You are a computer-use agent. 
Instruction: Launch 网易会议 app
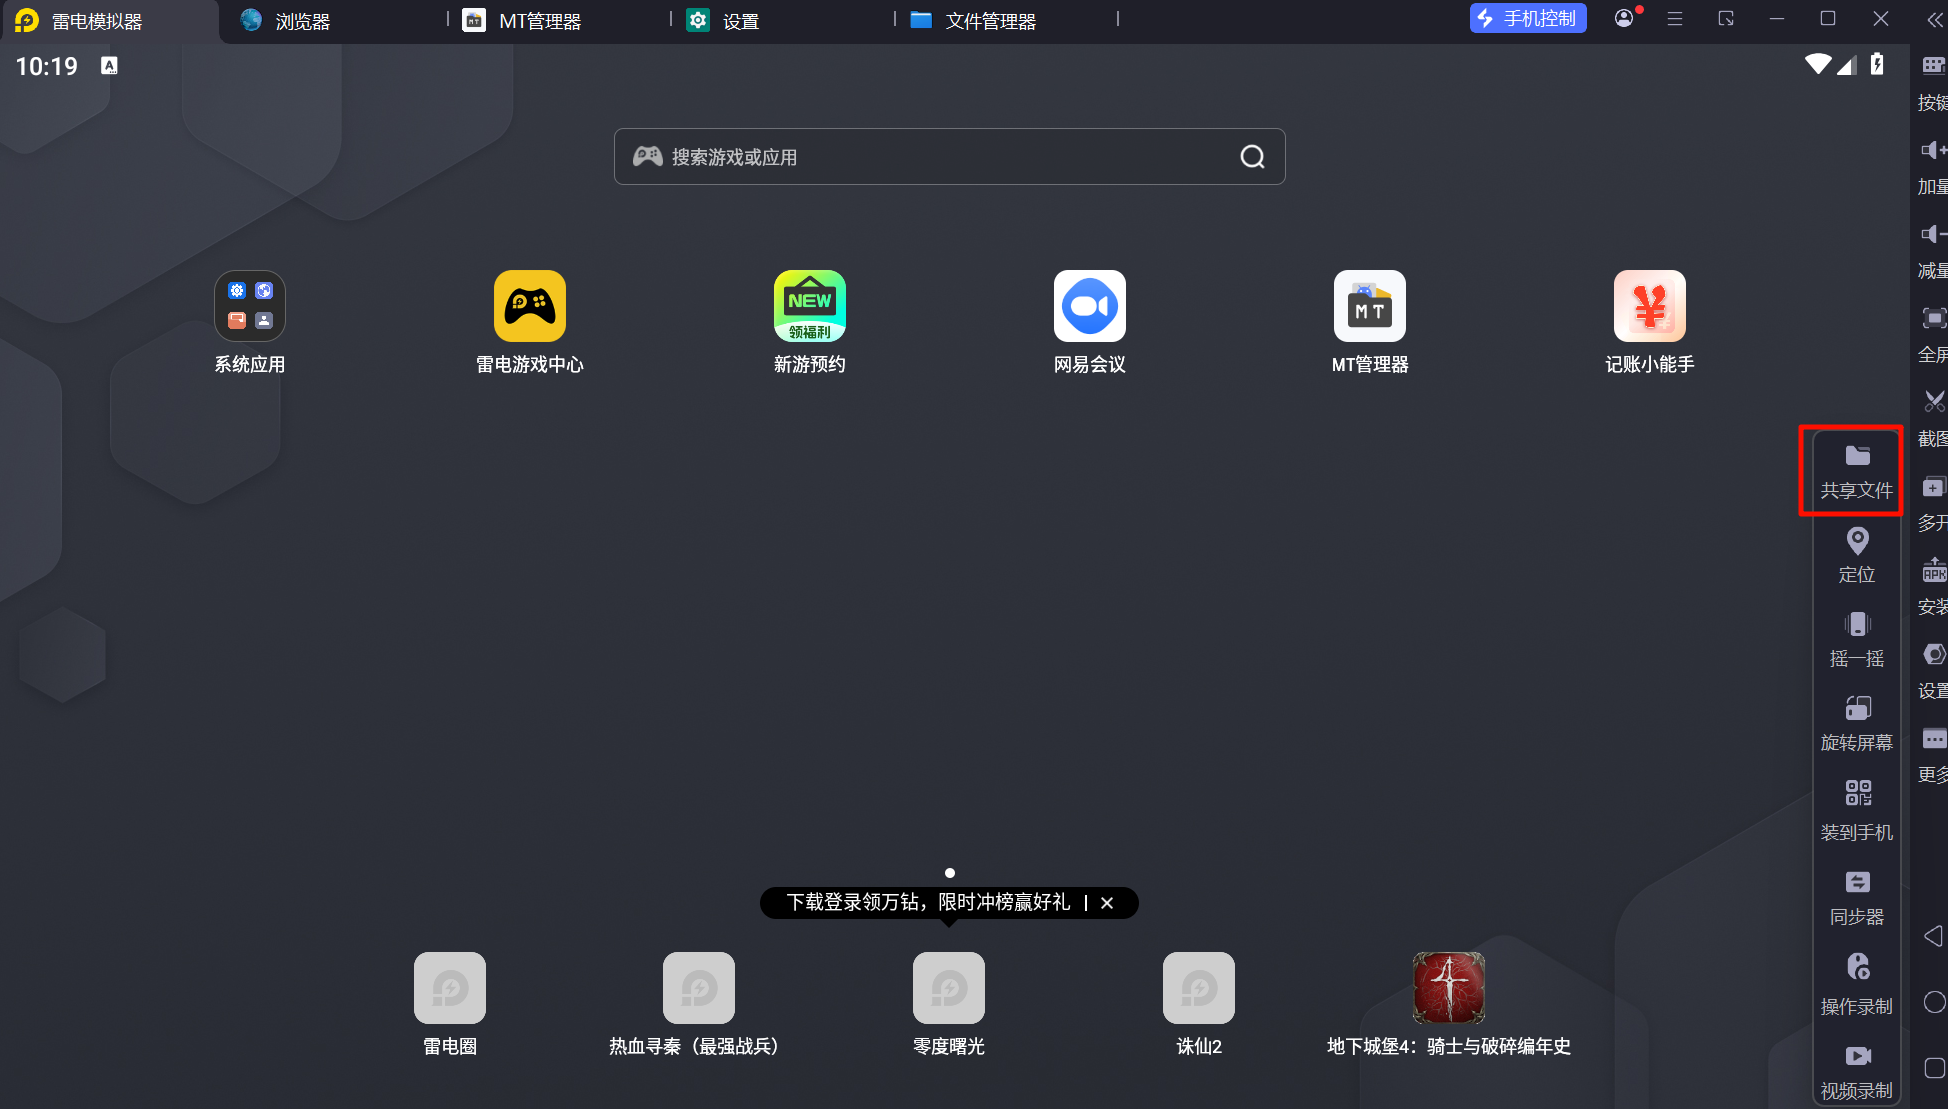pos(1089,307)
